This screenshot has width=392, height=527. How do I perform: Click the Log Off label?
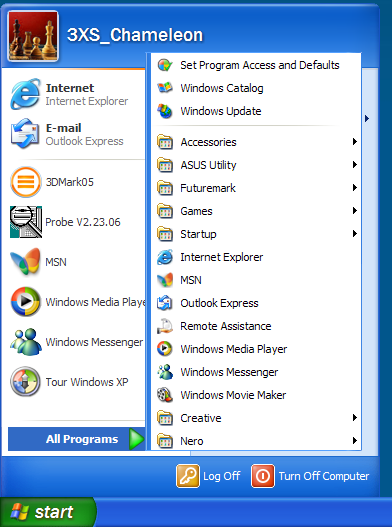222,476
